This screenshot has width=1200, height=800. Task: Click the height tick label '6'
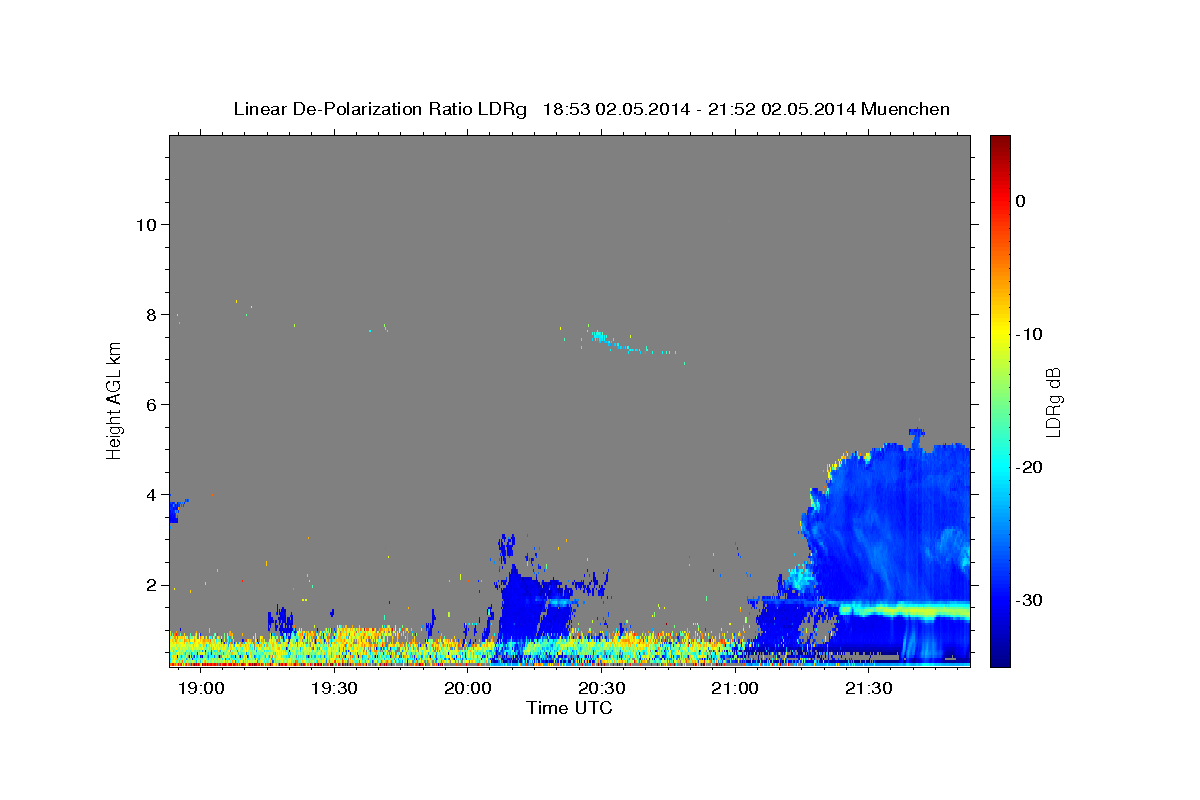149,405
